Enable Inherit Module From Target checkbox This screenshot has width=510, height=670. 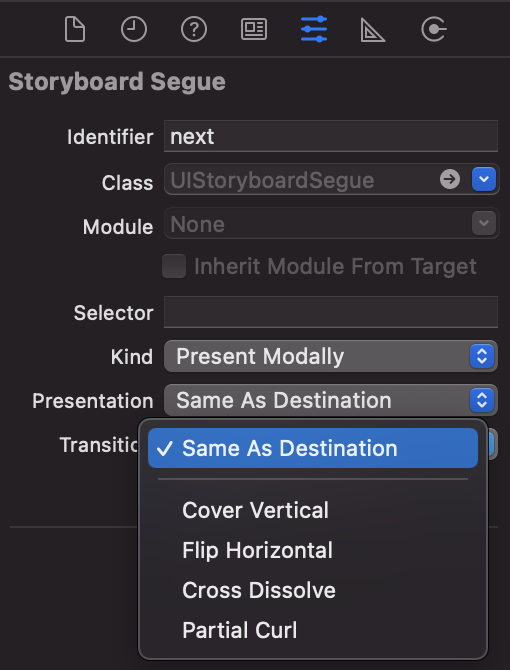[x=174, y=266]
